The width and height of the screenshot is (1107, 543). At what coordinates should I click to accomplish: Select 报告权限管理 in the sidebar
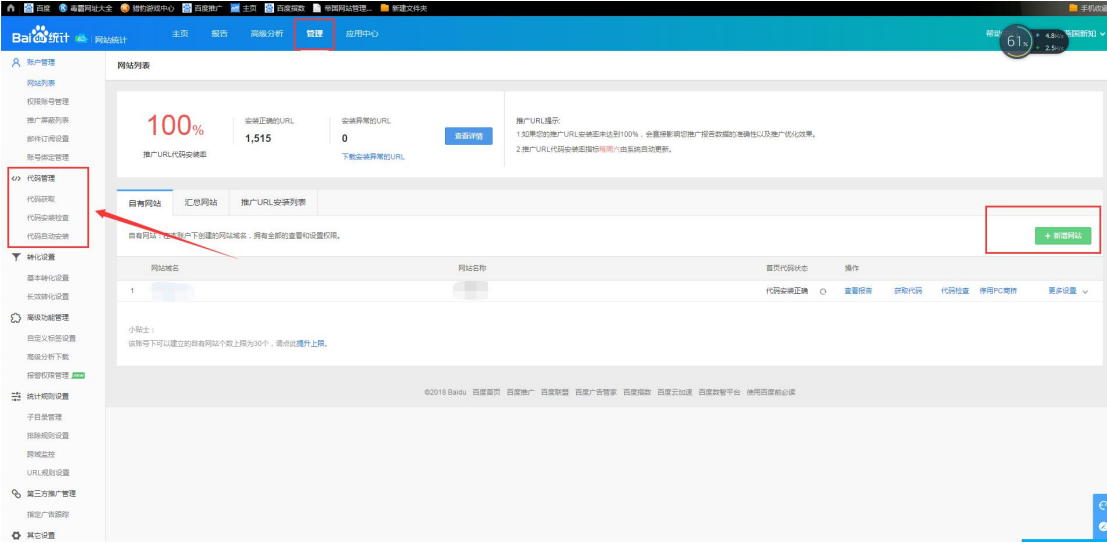tap(48, 375)
